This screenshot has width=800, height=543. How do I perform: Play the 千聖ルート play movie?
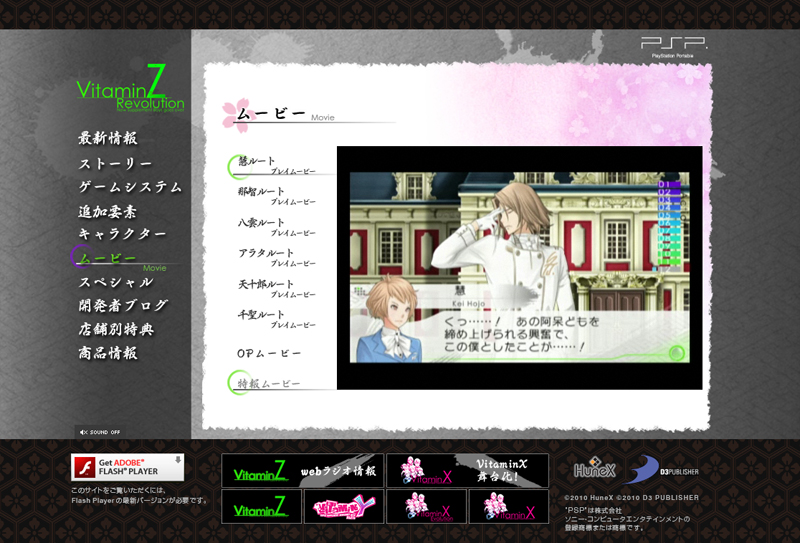pyautogui.click(x=277, y=319)
